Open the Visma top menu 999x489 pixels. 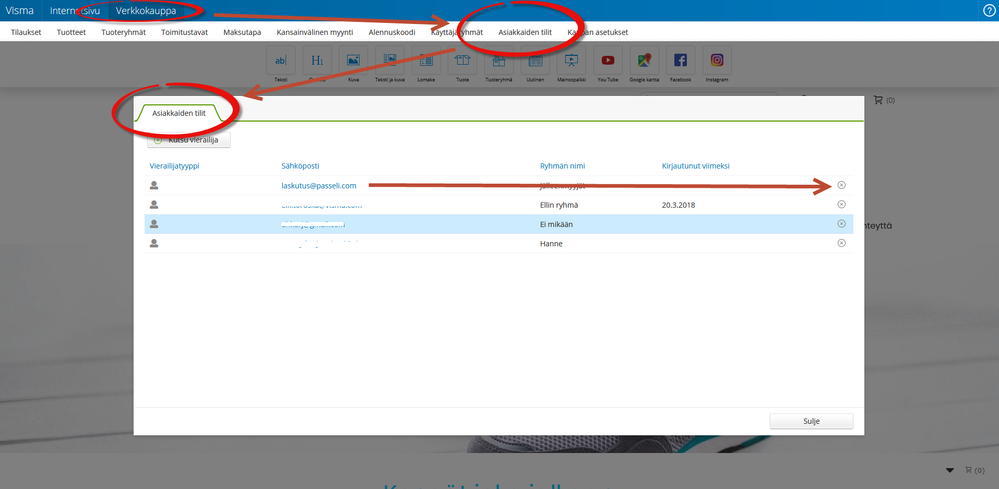(19, 10)
